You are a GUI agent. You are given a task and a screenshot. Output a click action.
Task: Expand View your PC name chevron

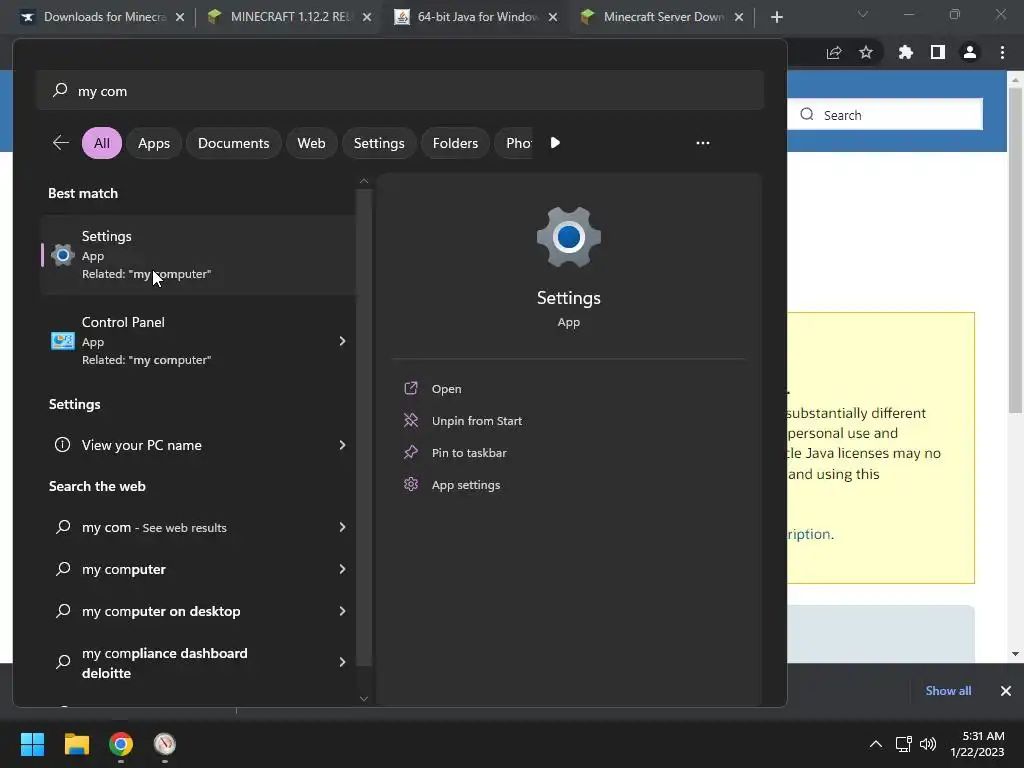coord(342,445)
